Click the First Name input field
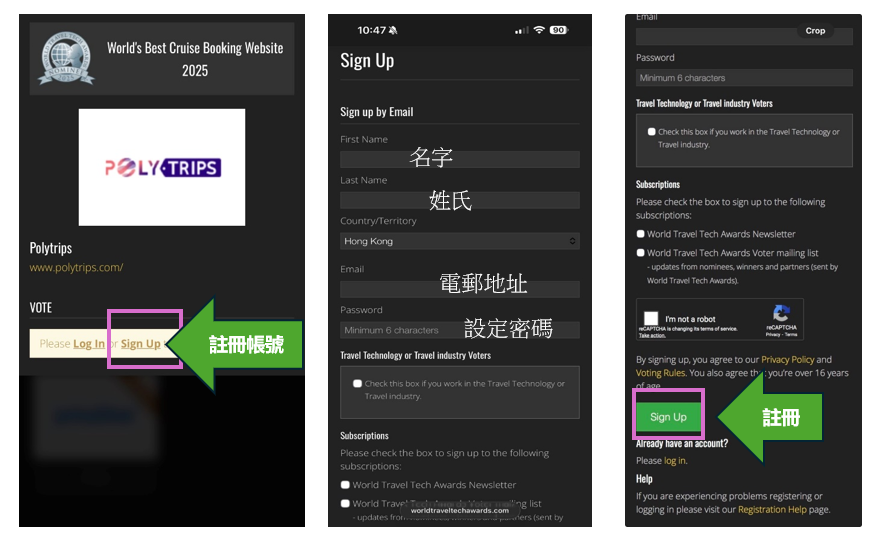Screen dimensions: 878x537 (x=459, y=159)
